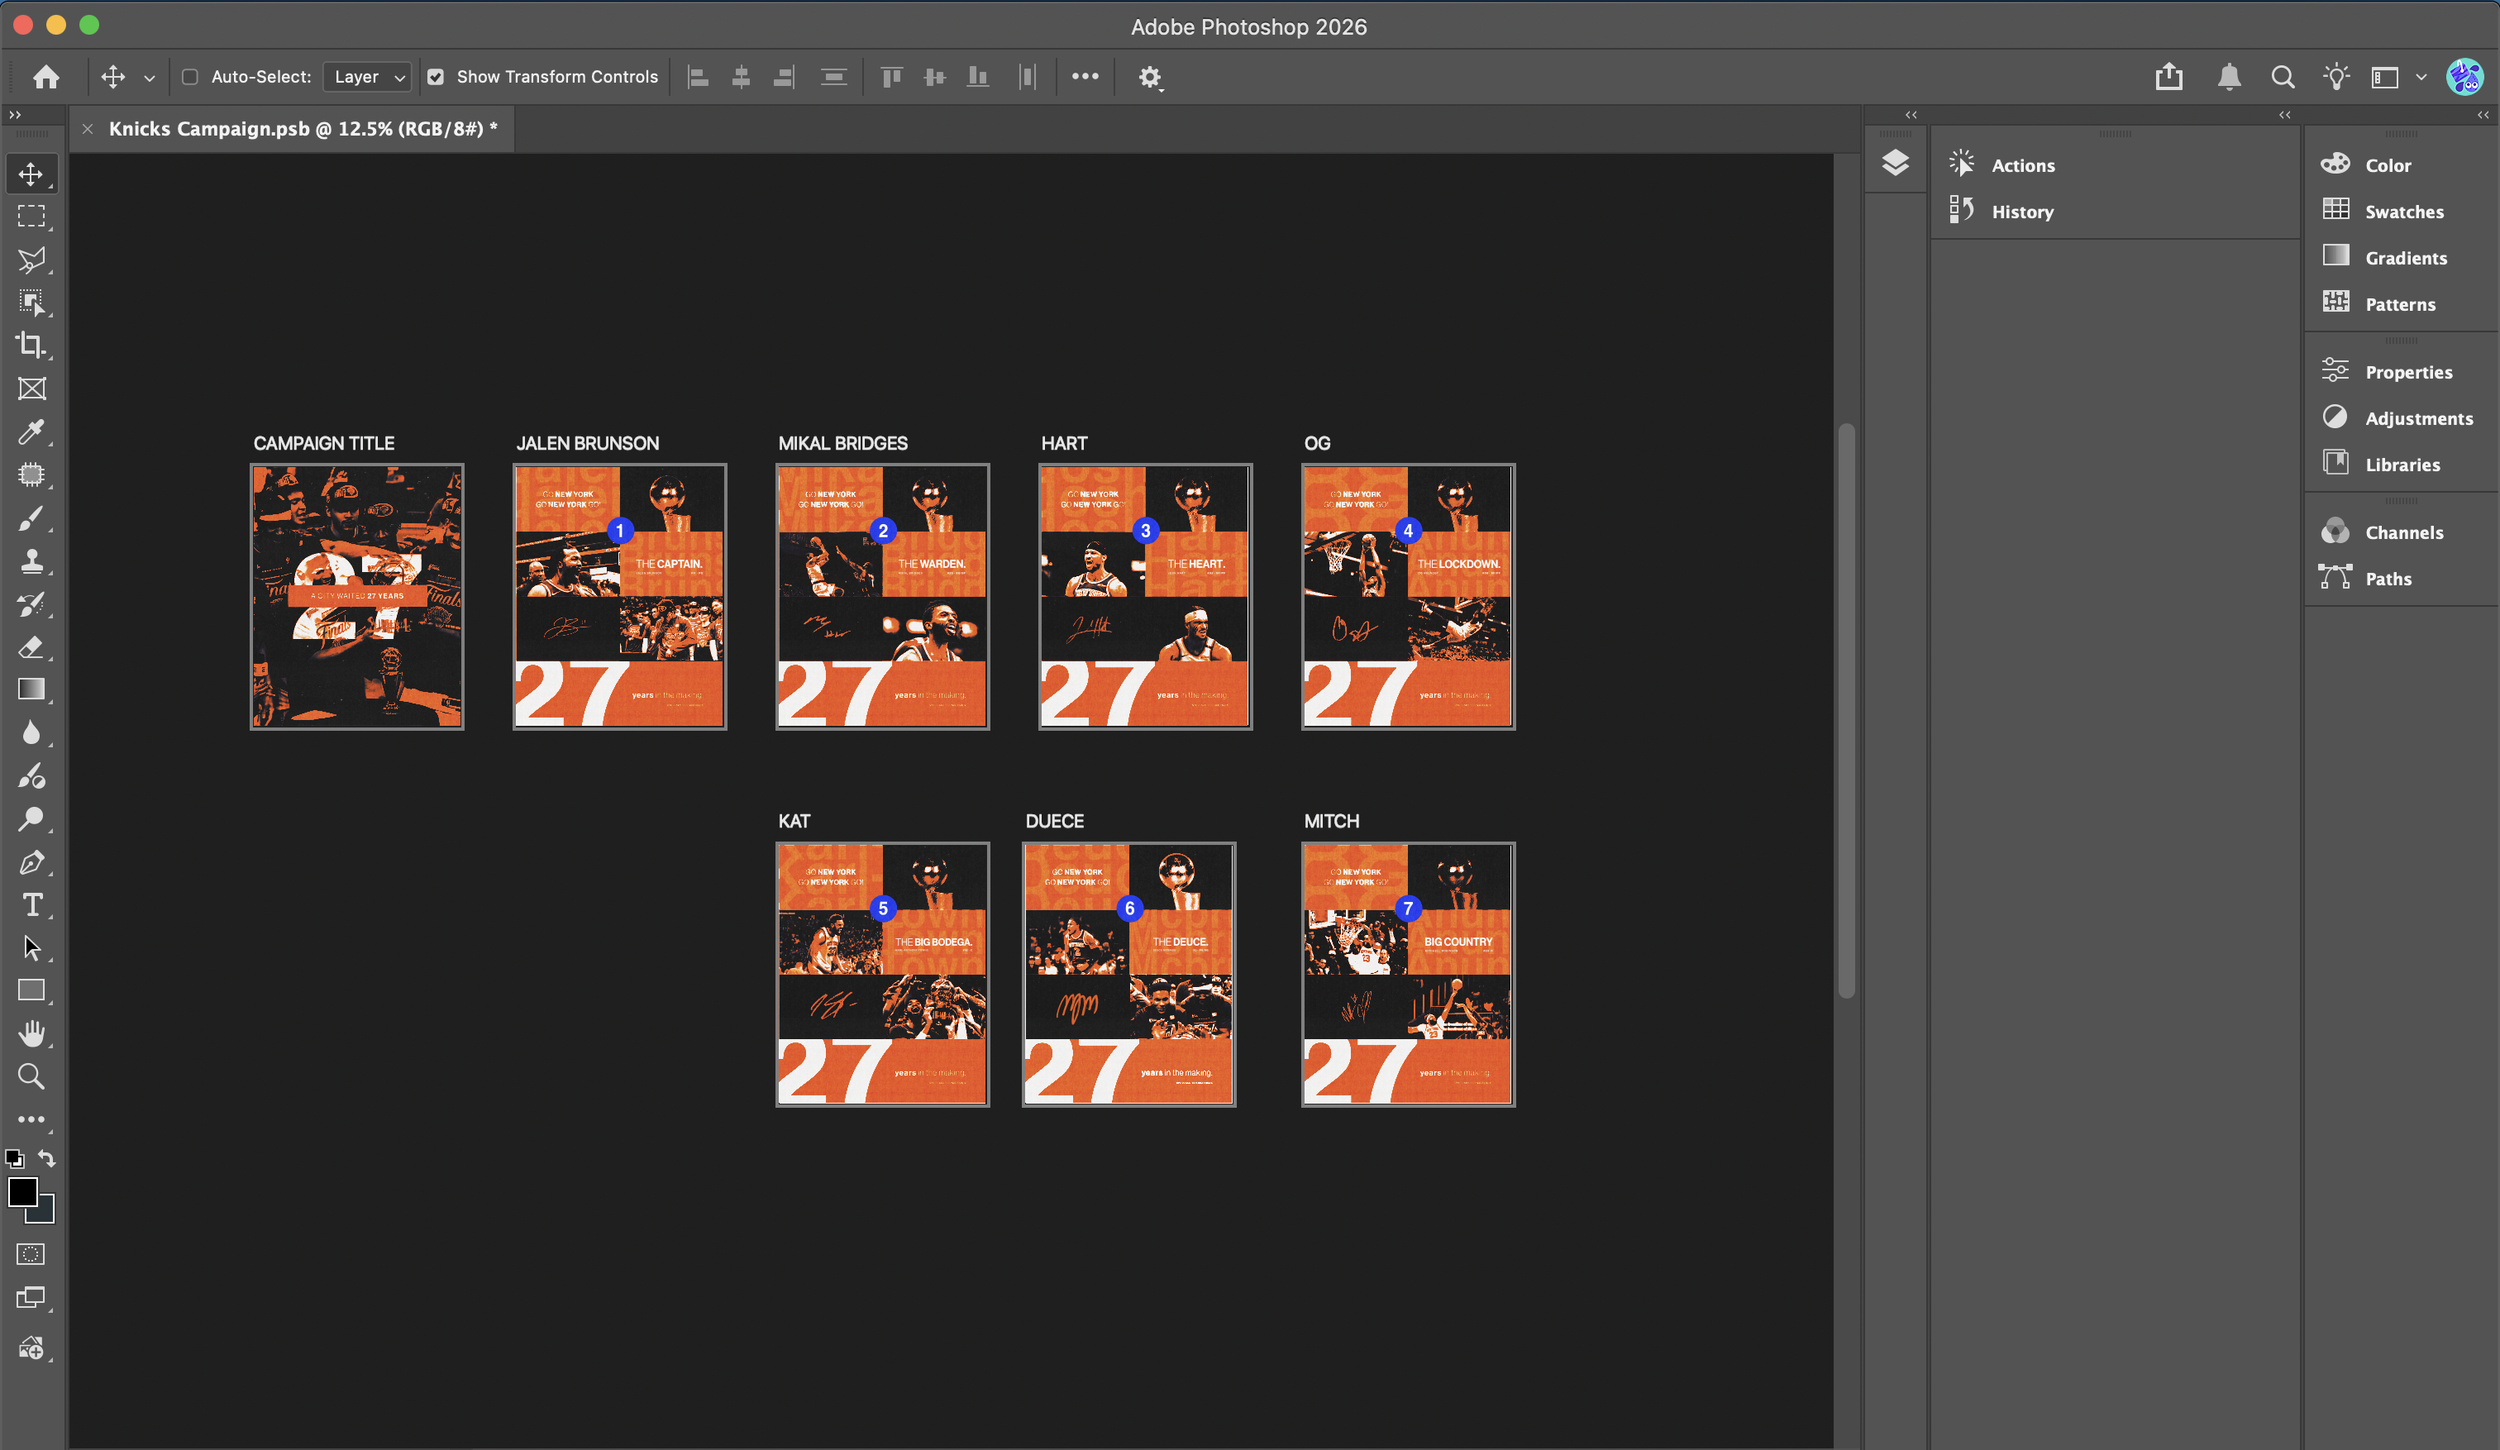Open the Layers panel icon
The width and height of the screenshot is (2500, 1450).
click(x=1895, y=163)
